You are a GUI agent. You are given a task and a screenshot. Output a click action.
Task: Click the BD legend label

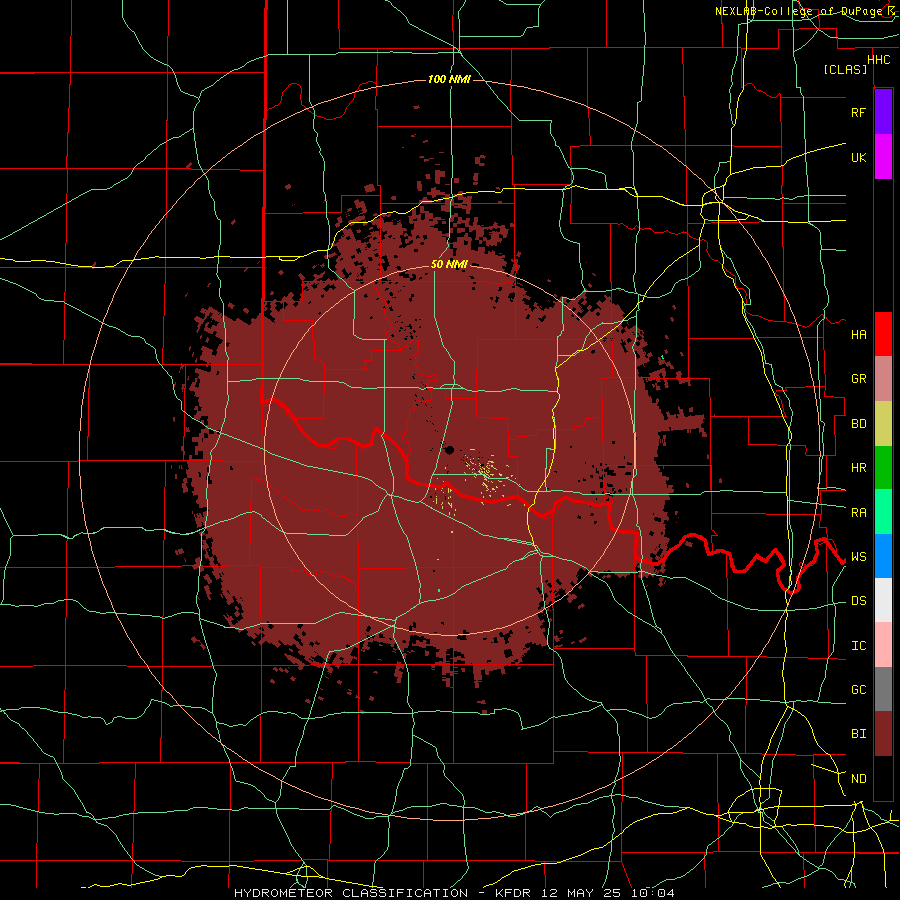pos(858,424)
